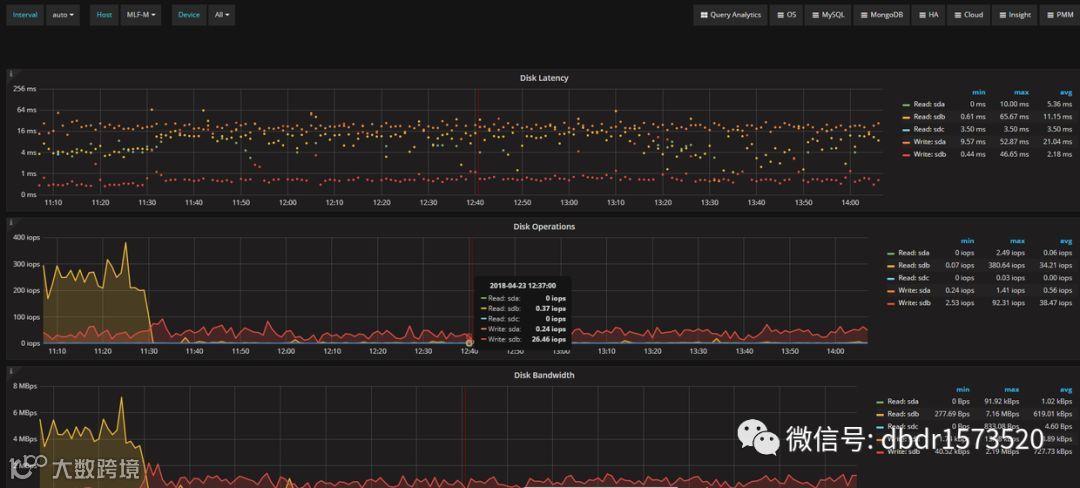Click the 65.67 ms max latency value
Screen dimensions: 1080x488
(1015, 116)
